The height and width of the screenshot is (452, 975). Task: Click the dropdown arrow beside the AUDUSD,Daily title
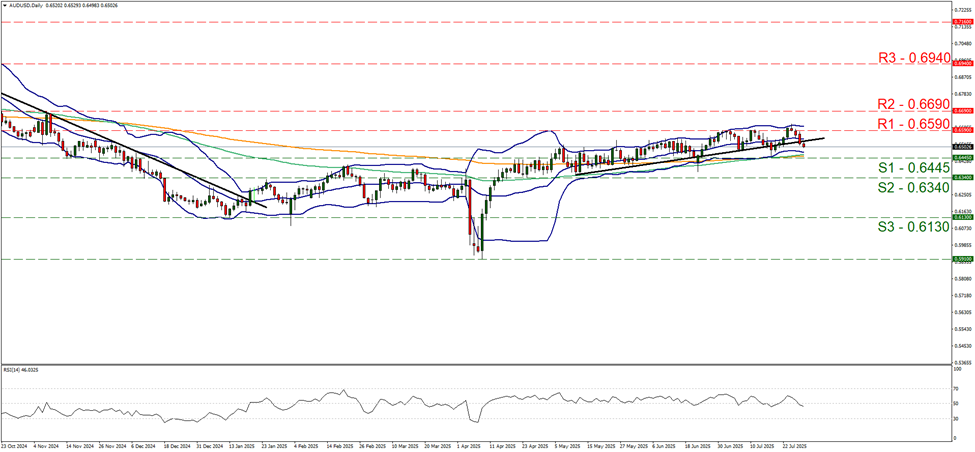[x=5, y=5]
